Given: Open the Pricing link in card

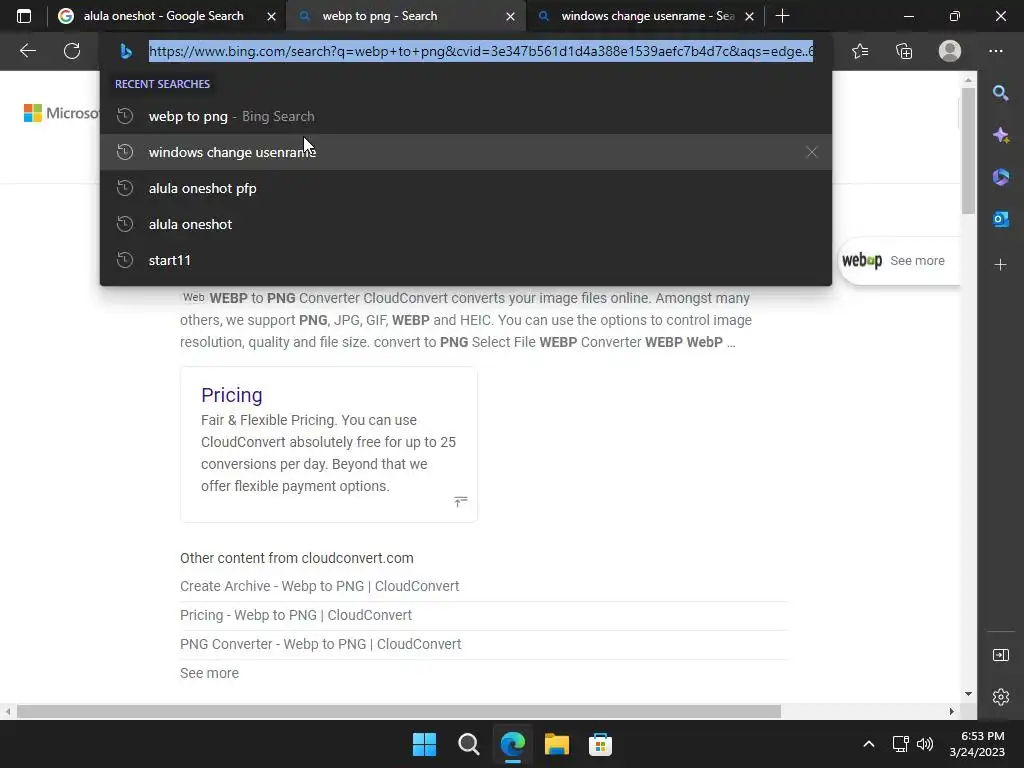Looking at the screenshot, I should [x=232, y=395].
